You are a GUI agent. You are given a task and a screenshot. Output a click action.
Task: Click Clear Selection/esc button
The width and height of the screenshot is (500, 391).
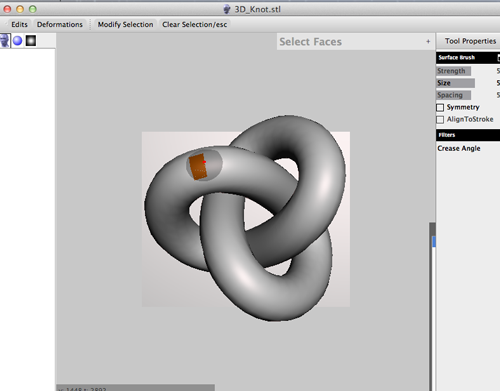pos(195,24)
